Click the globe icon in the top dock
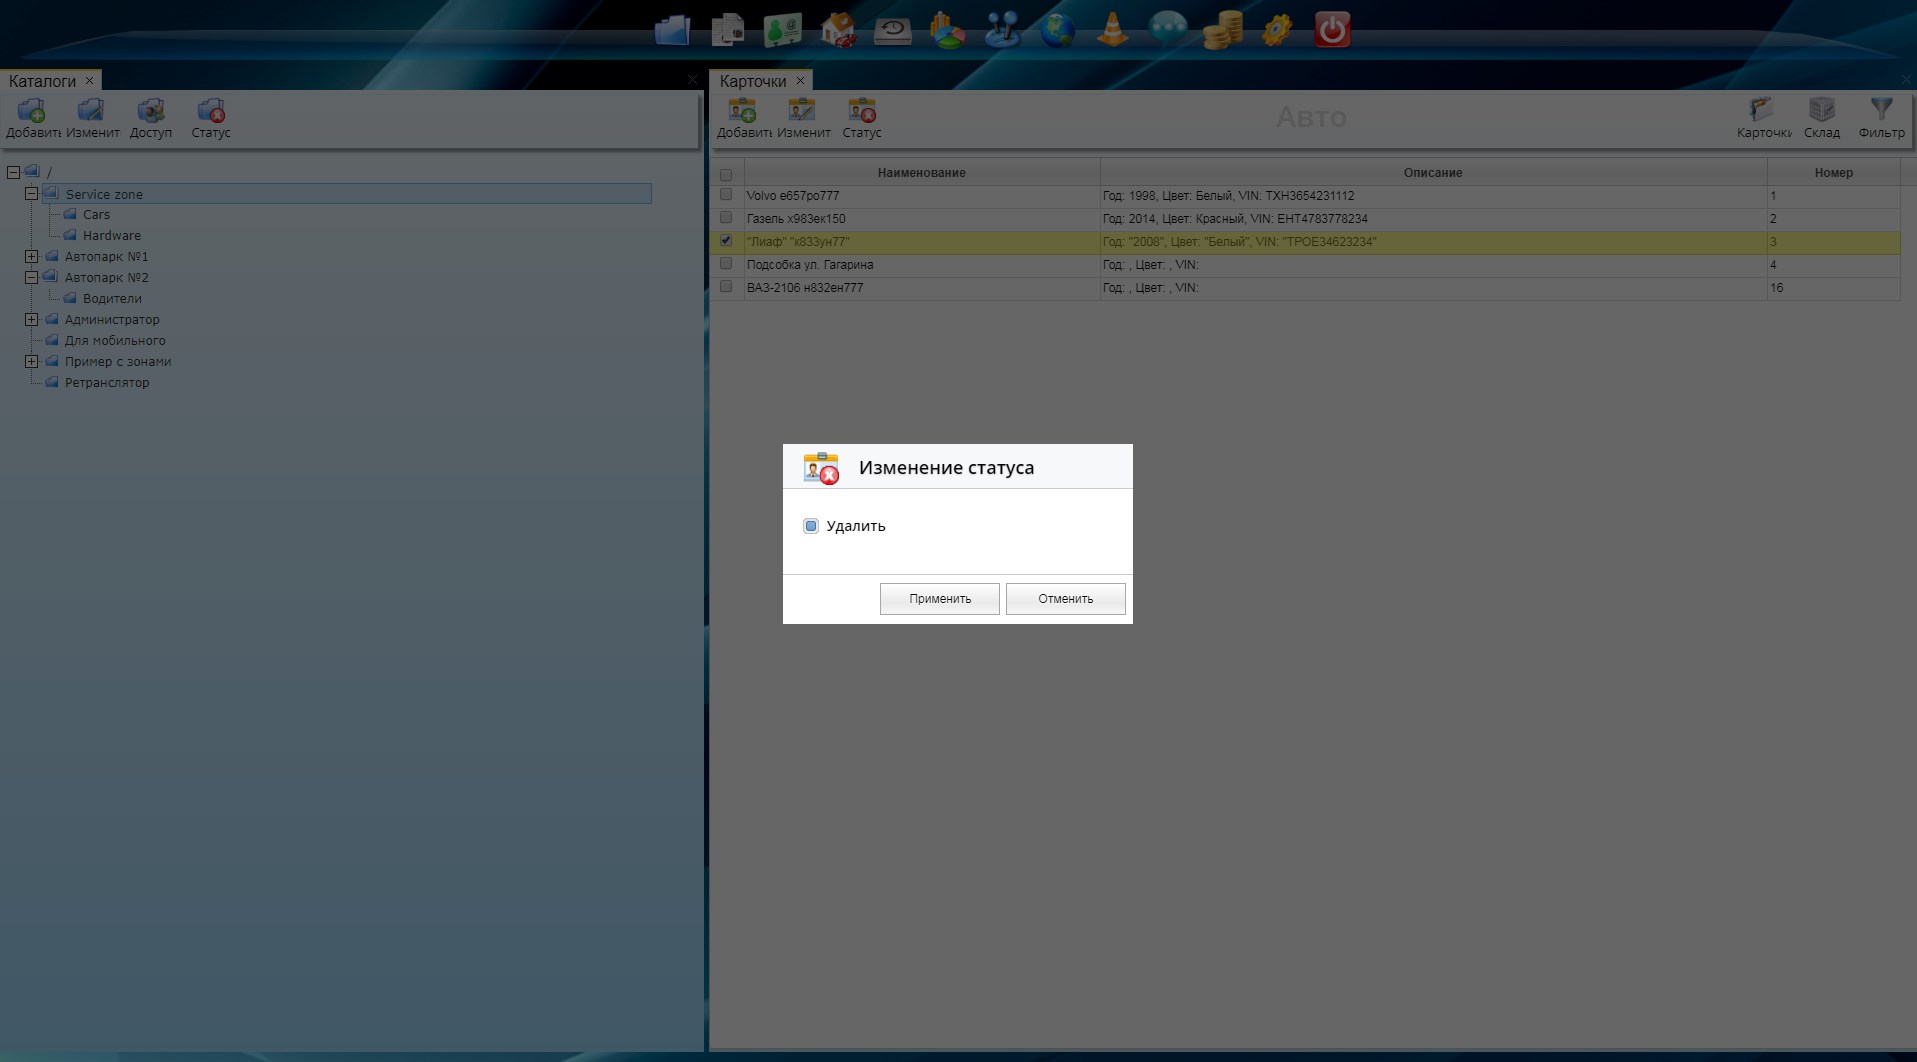The image size is (1917, 1062). (x=1057, y=30)
